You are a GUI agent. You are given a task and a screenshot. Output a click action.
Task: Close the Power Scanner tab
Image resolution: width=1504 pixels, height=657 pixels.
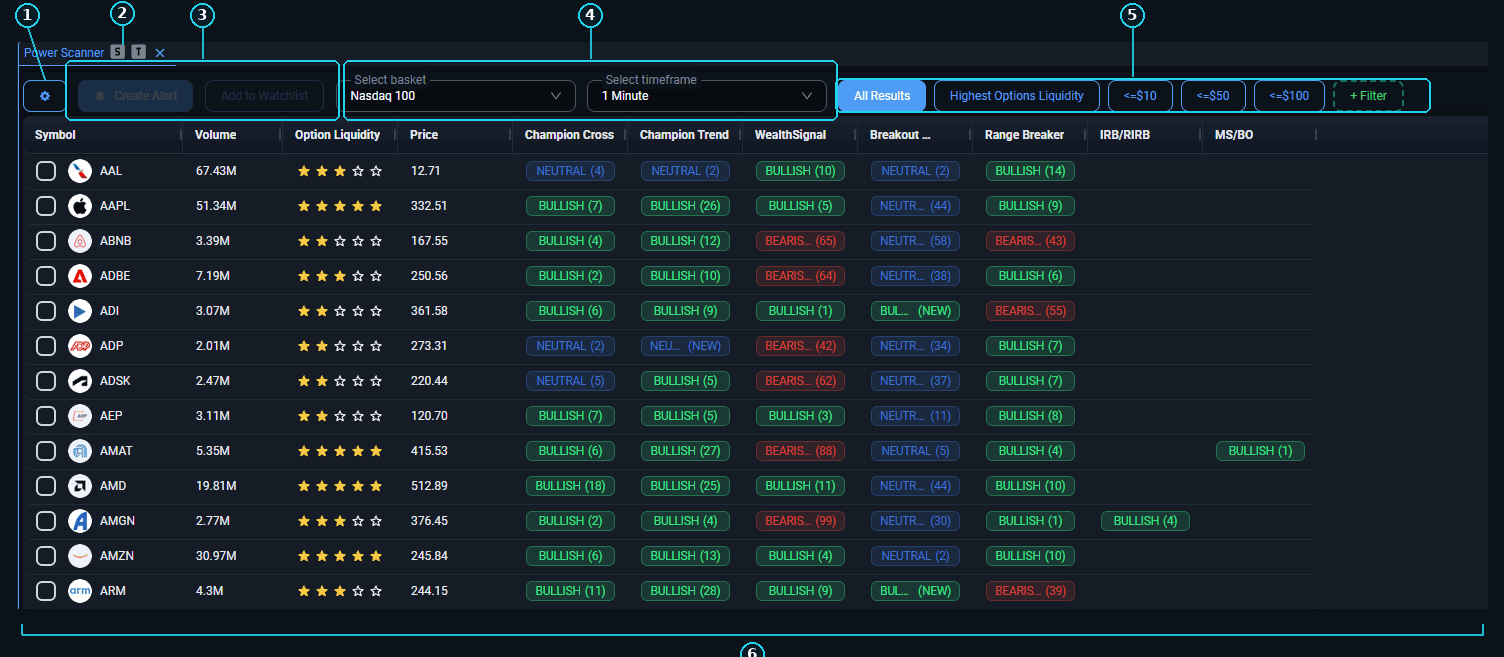[x=160, y=52]
